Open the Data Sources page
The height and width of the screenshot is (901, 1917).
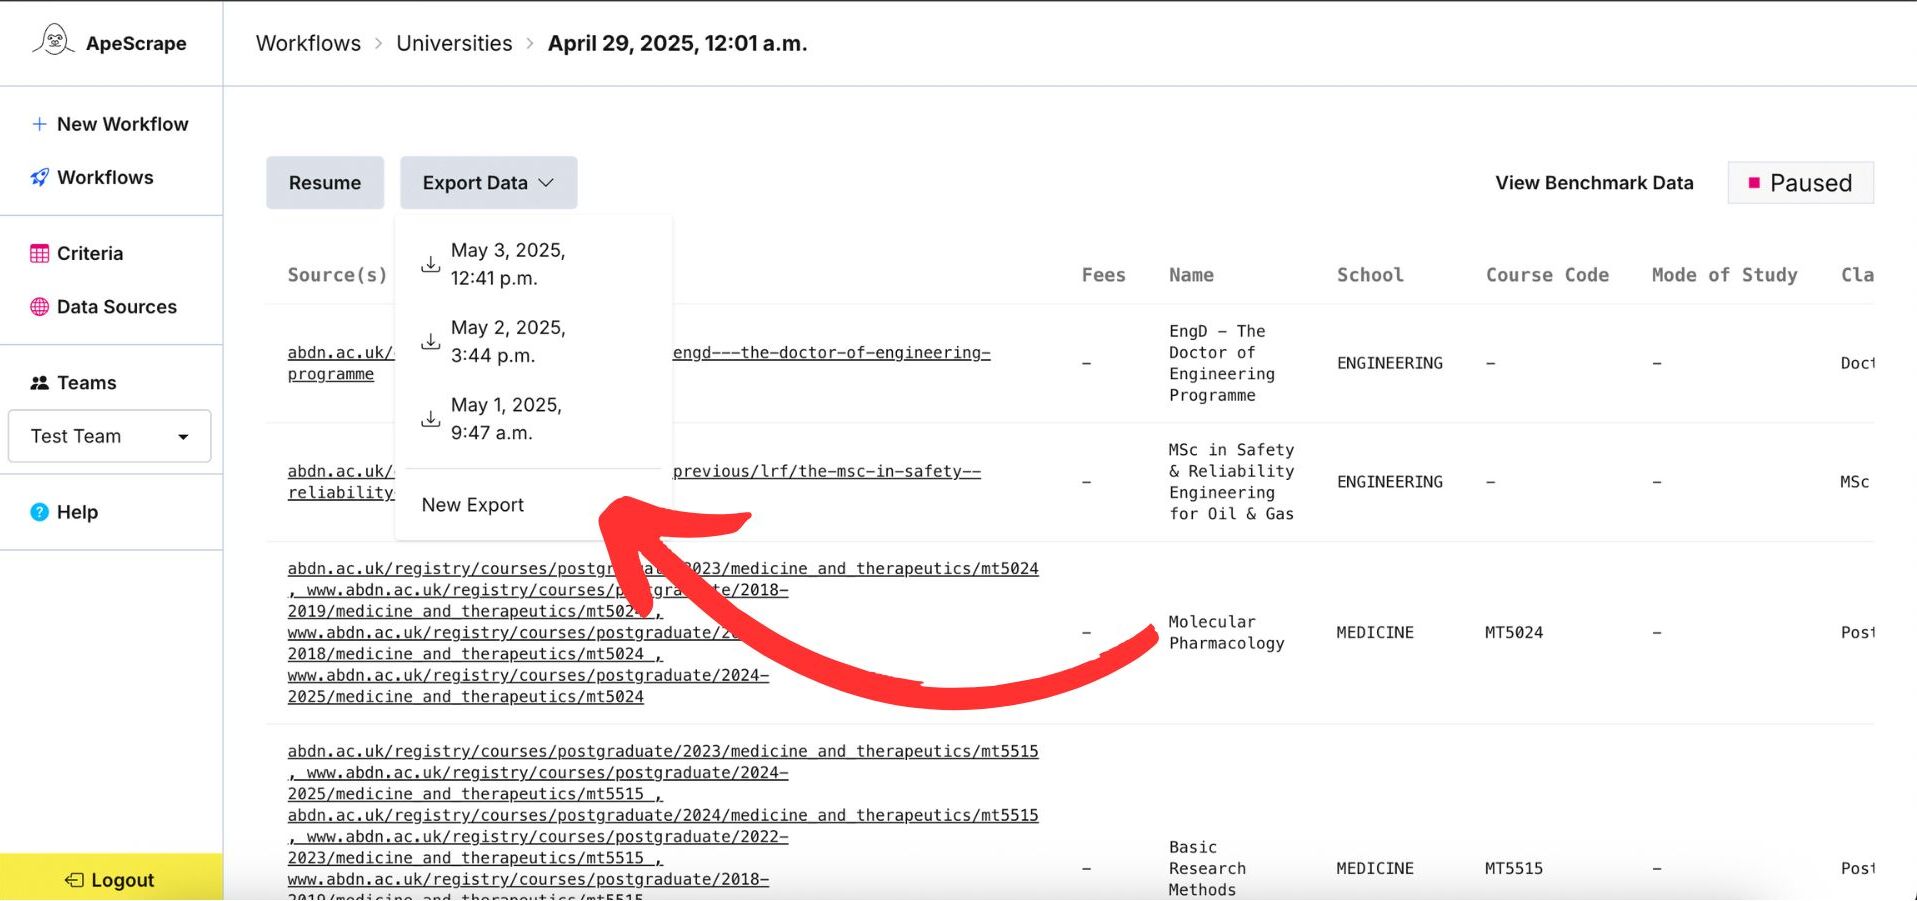tap(103, 307)
